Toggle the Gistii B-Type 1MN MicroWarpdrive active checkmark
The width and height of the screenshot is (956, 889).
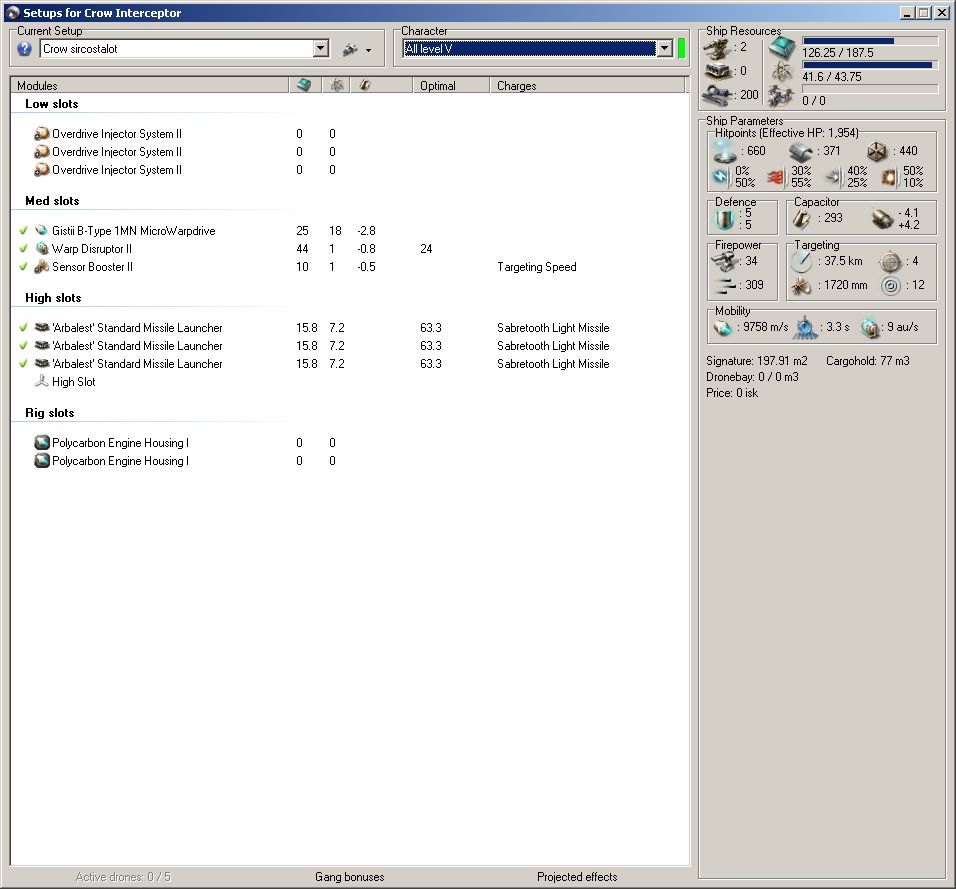point(23,230)
